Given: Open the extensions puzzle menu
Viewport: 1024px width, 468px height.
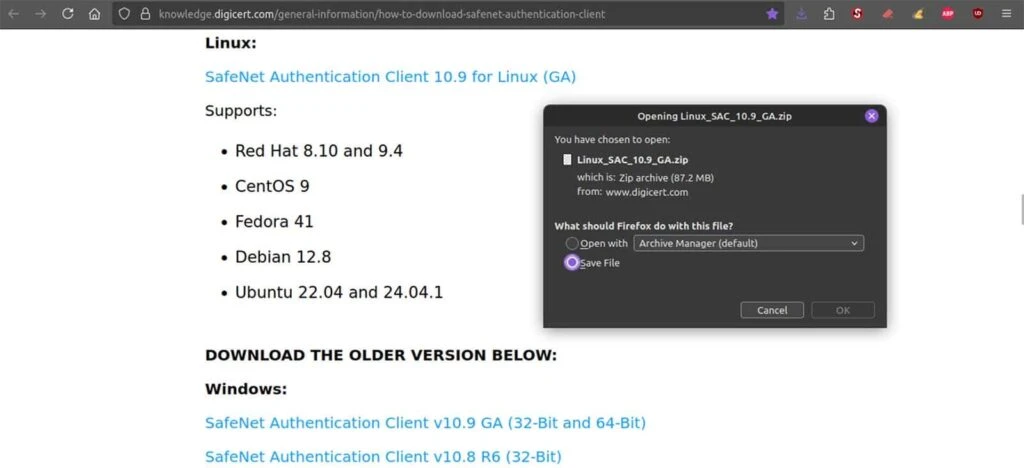Looking at the screenshot, I should click(829, 14).
